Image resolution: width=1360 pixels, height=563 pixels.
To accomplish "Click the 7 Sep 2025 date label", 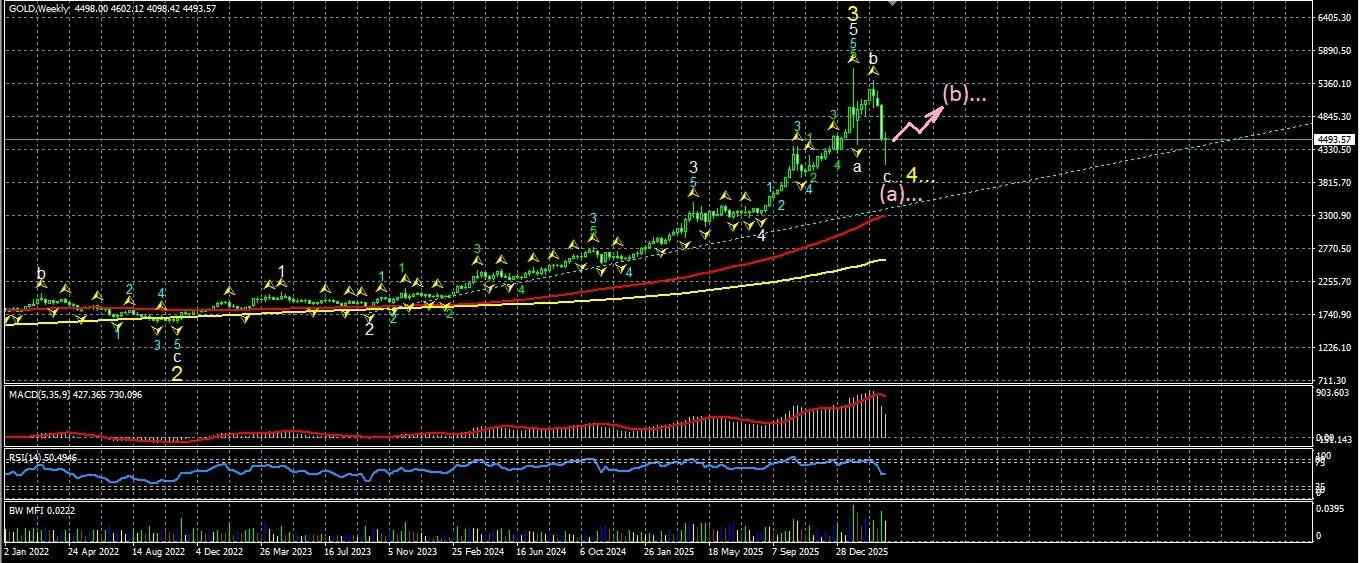I will pos(798,551).
